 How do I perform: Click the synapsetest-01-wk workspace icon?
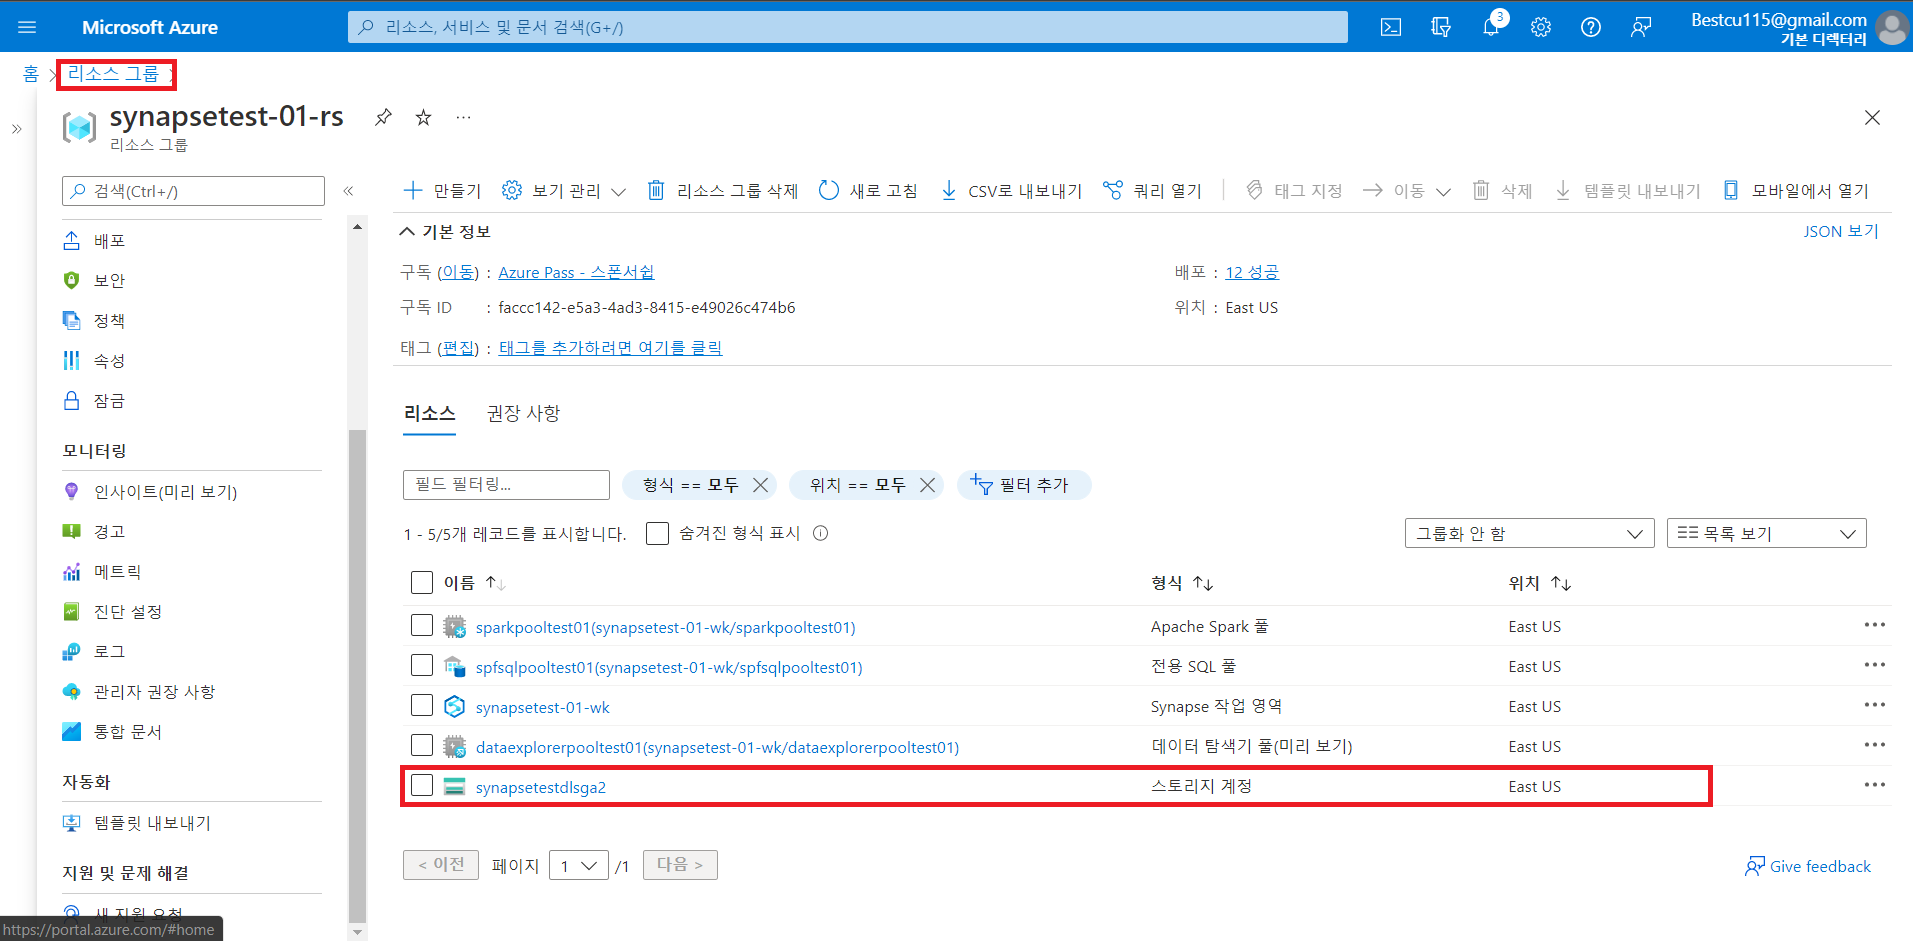click(x=455, y=707)
